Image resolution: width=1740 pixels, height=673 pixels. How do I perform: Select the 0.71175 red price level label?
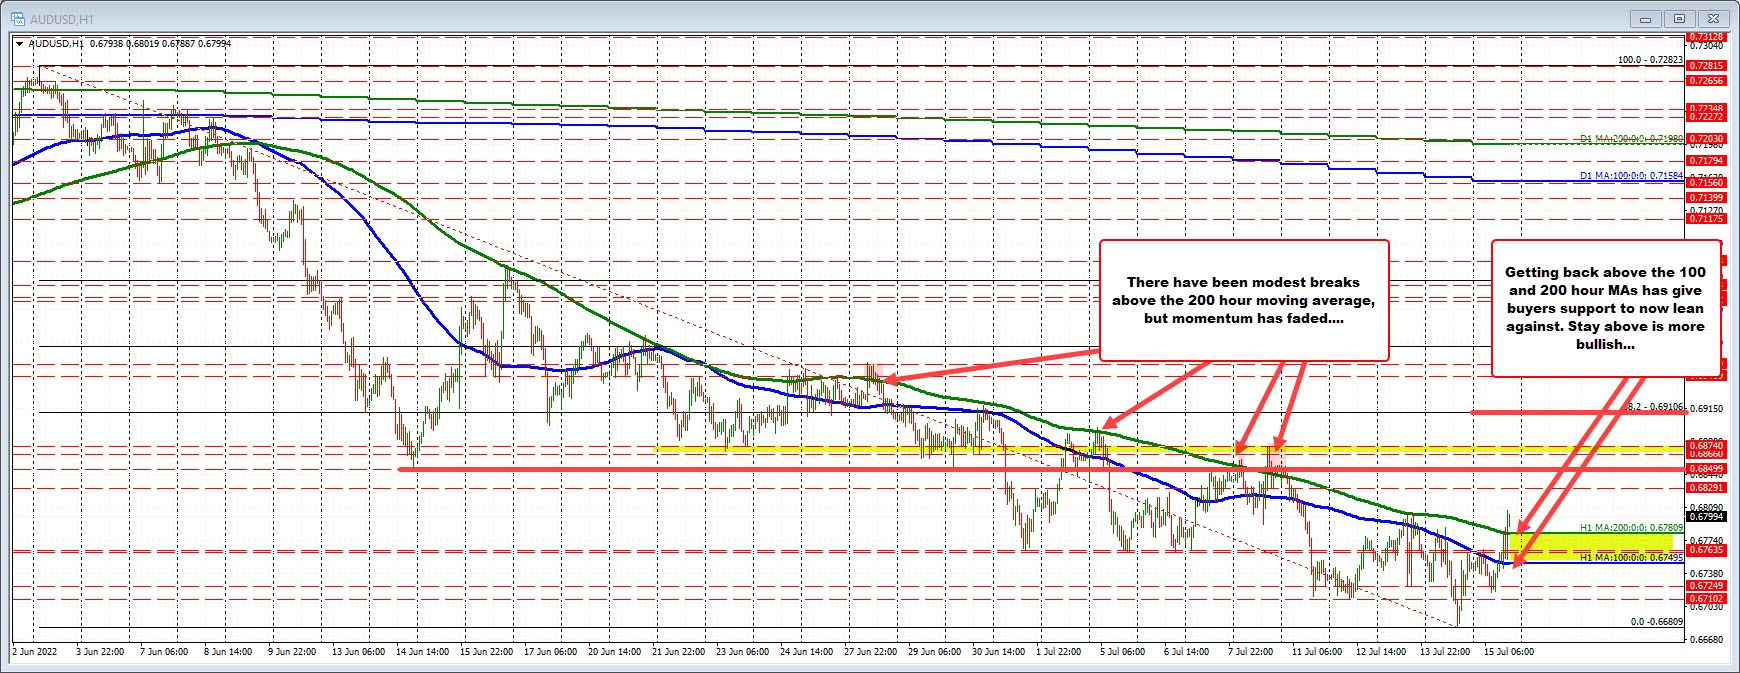coord(1705,218)
